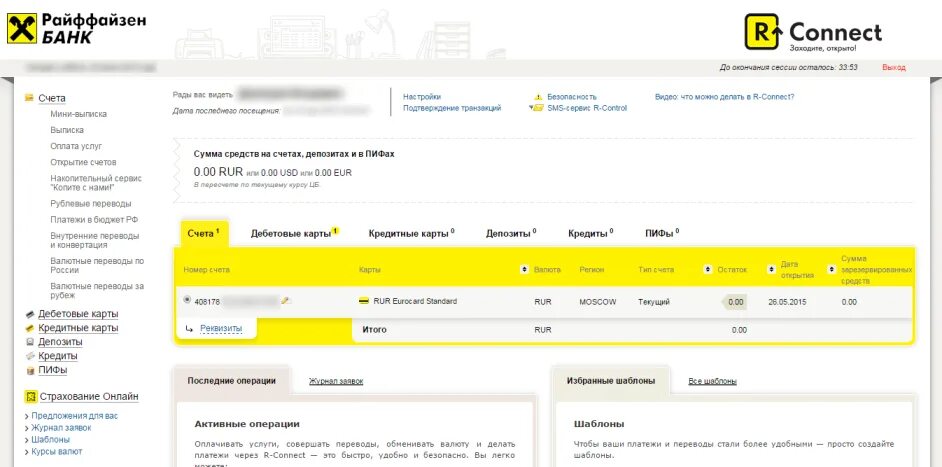Open Выписка in the sidebar
942x467 pixels.
click(67, 130)
